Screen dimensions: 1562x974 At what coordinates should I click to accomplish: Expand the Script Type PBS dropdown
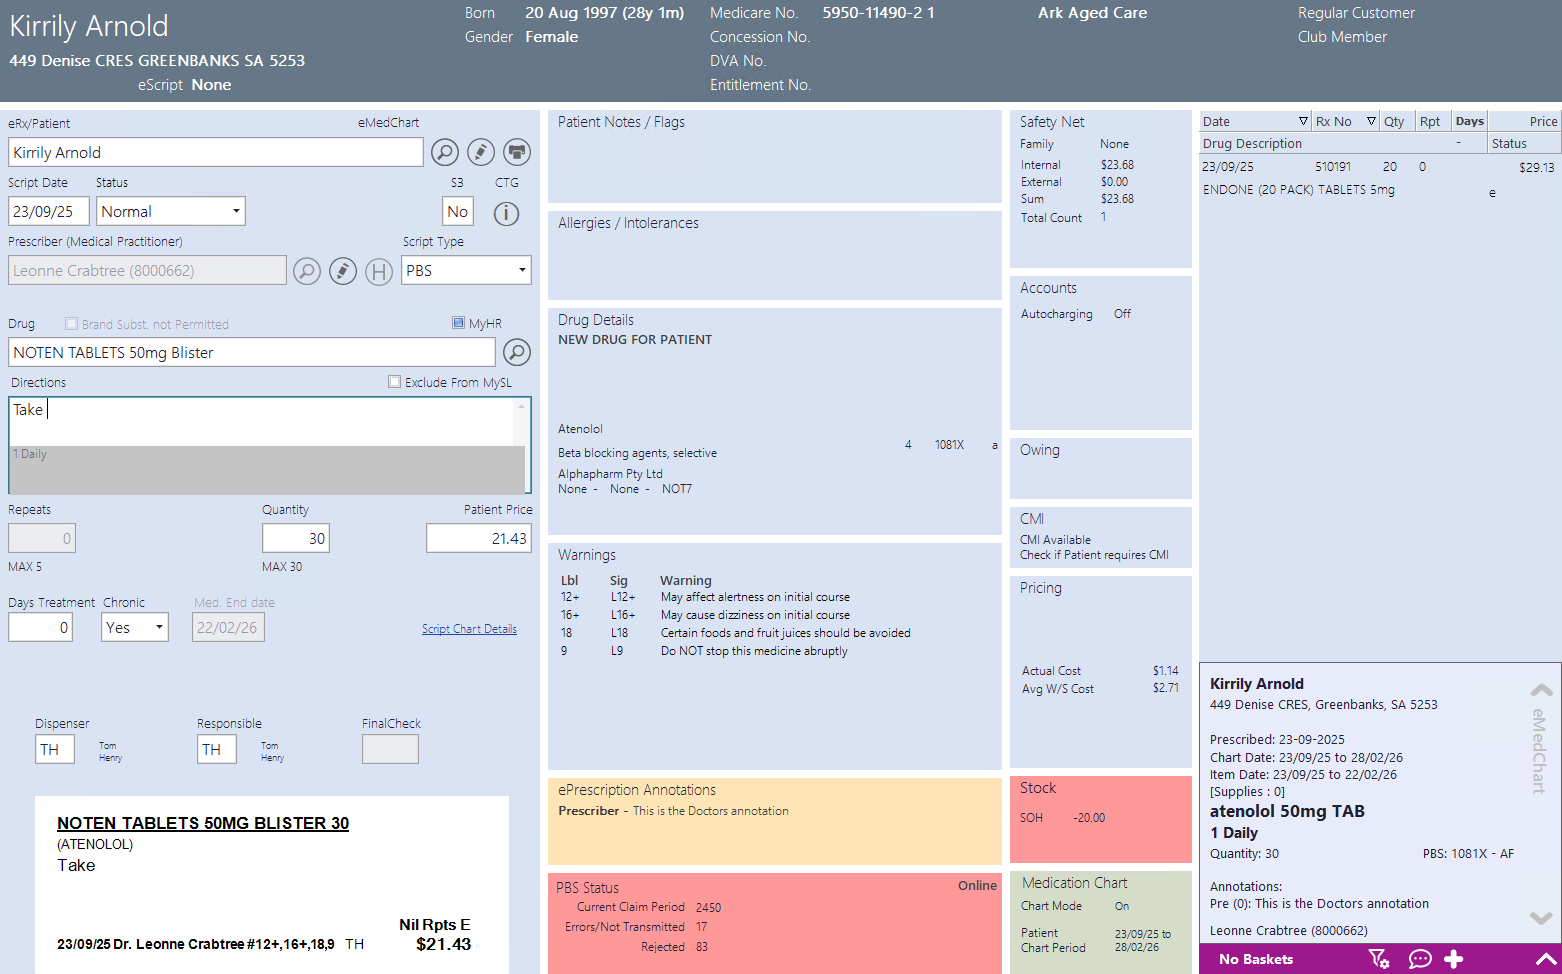466,271
